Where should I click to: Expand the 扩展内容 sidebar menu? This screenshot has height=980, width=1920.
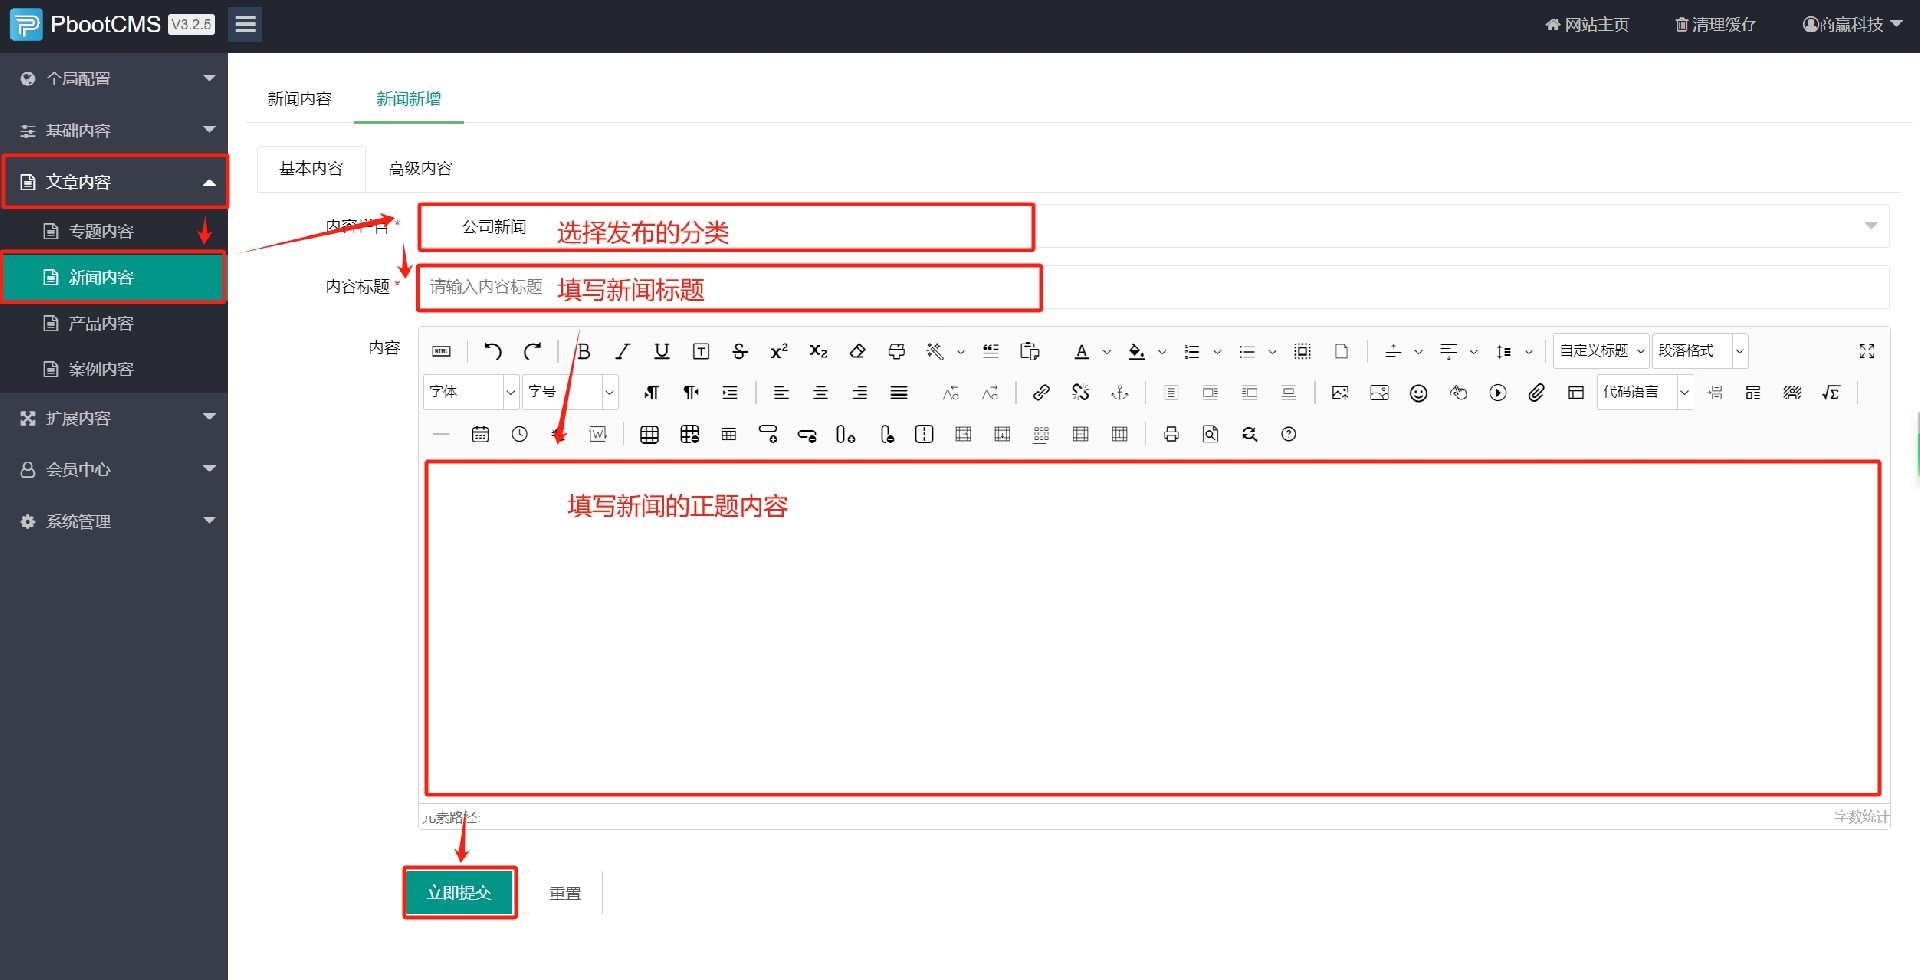coord(114,418)
